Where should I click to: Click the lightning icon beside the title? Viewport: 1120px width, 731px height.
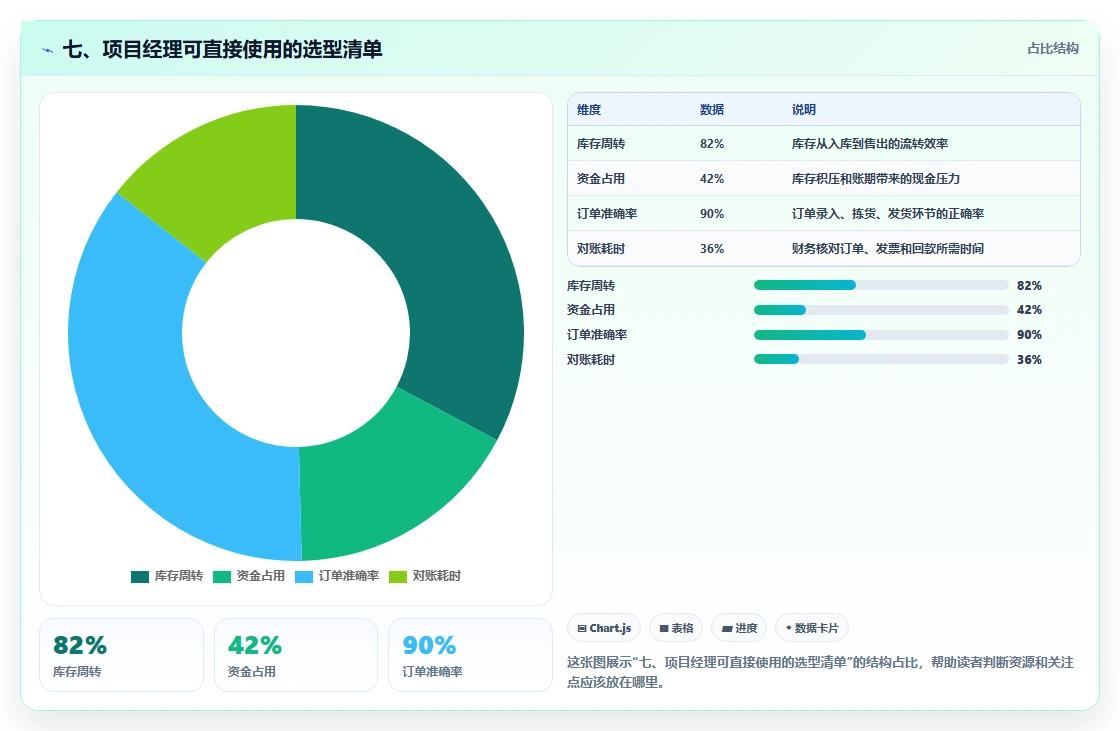click(48, 50)
